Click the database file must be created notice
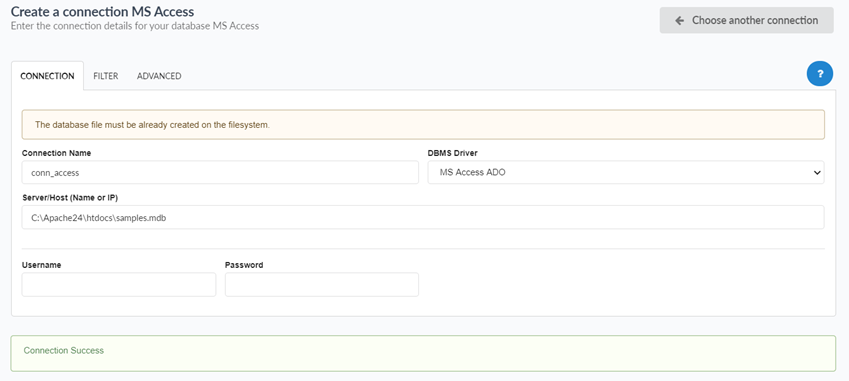Image resolution: width=849 pixels, height=381 pixels. click(x=423, y=124)
